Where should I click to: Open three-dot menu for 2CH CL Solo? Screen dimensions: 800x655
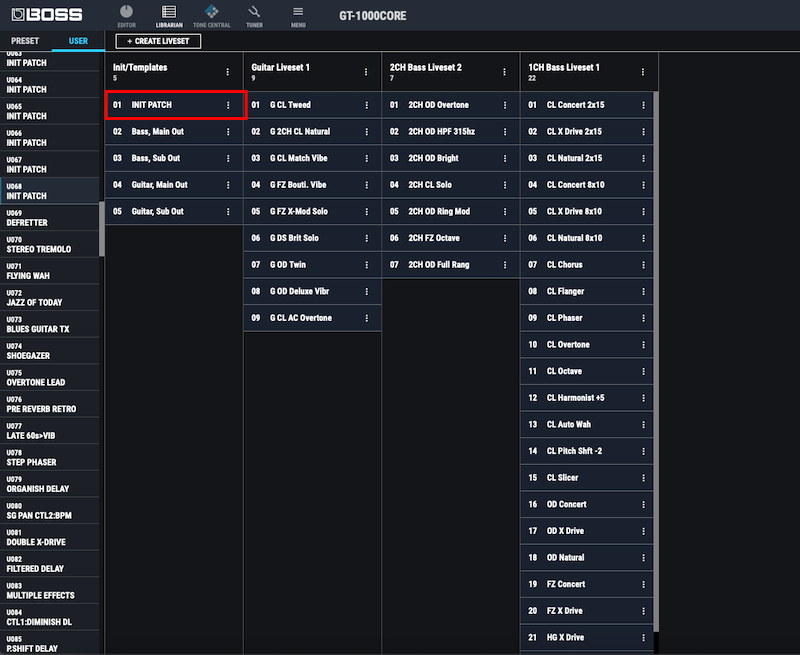click(x=505, y=185)
